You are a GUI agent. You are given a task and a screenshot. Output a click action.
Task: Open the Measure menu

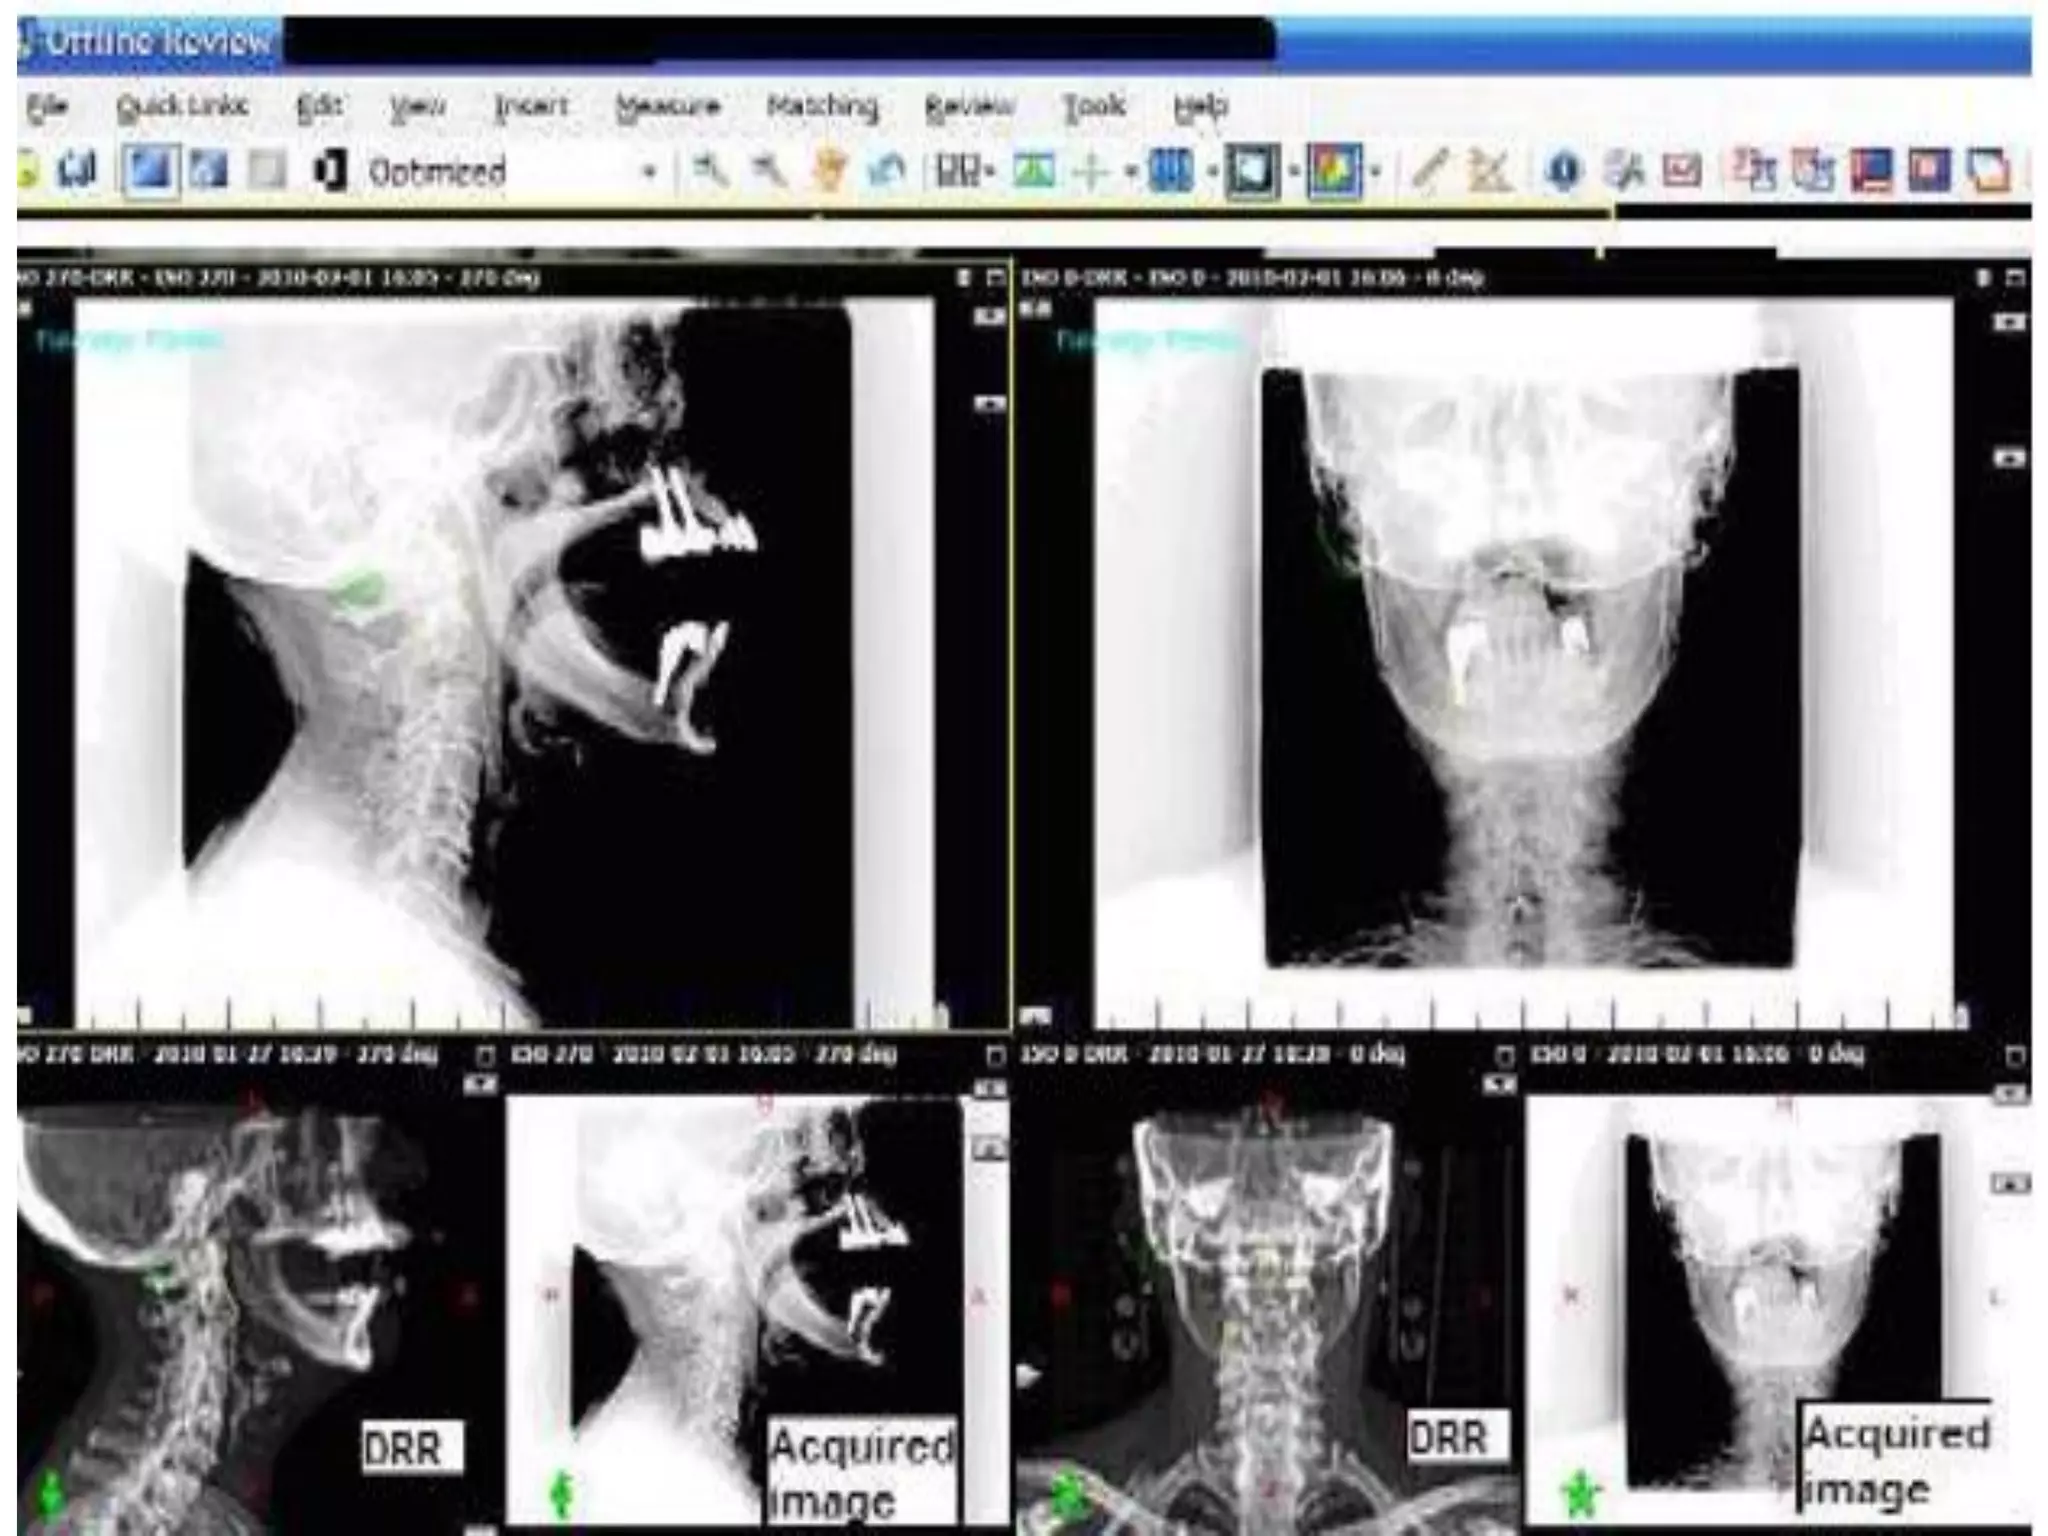[x=667, y=106]
